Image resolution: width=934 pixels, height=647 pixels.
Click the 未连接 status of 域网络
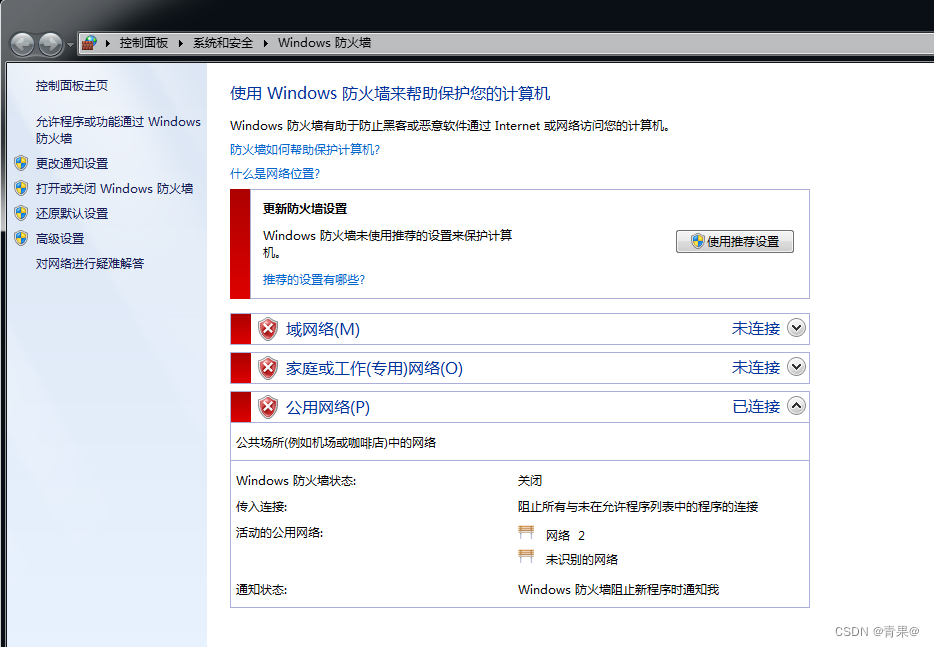click(x=756, y=328)
